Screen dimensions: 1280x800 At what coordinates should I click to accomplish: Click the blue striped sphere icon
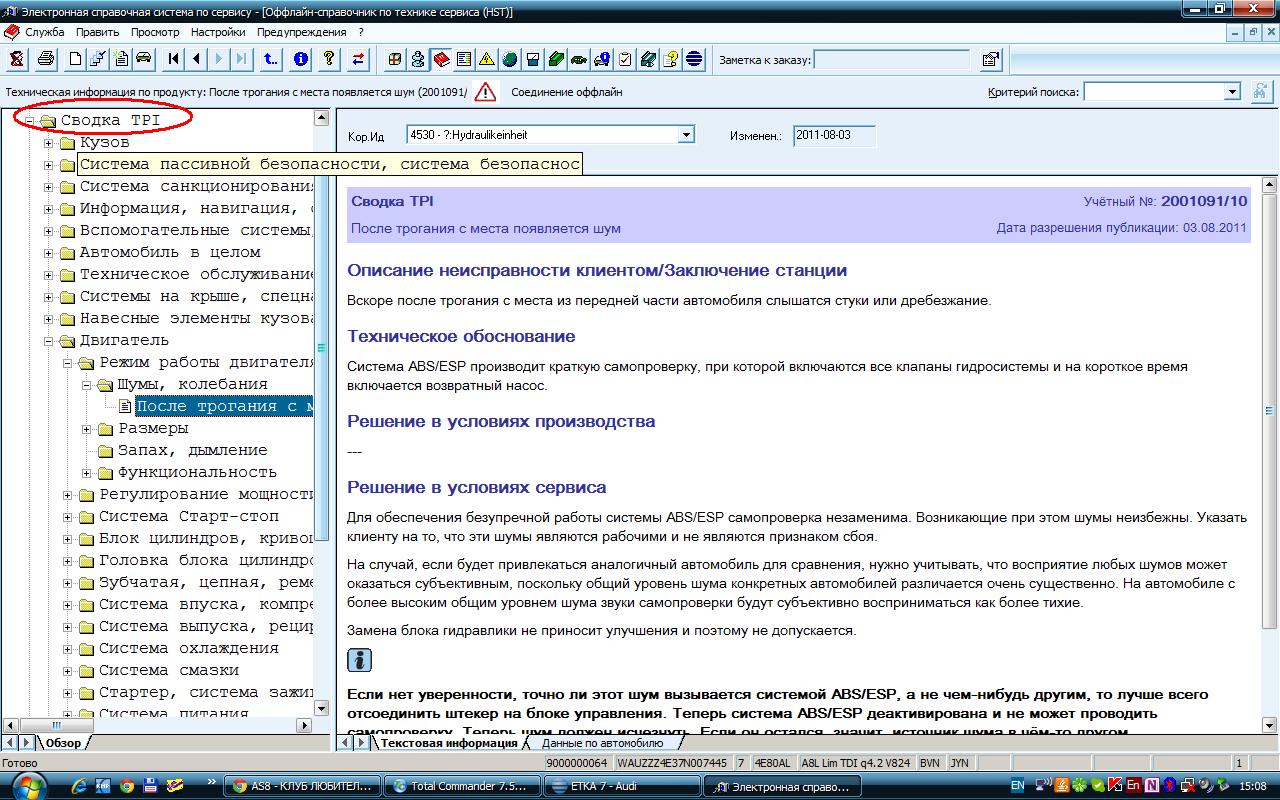click(x=694, y=59)
